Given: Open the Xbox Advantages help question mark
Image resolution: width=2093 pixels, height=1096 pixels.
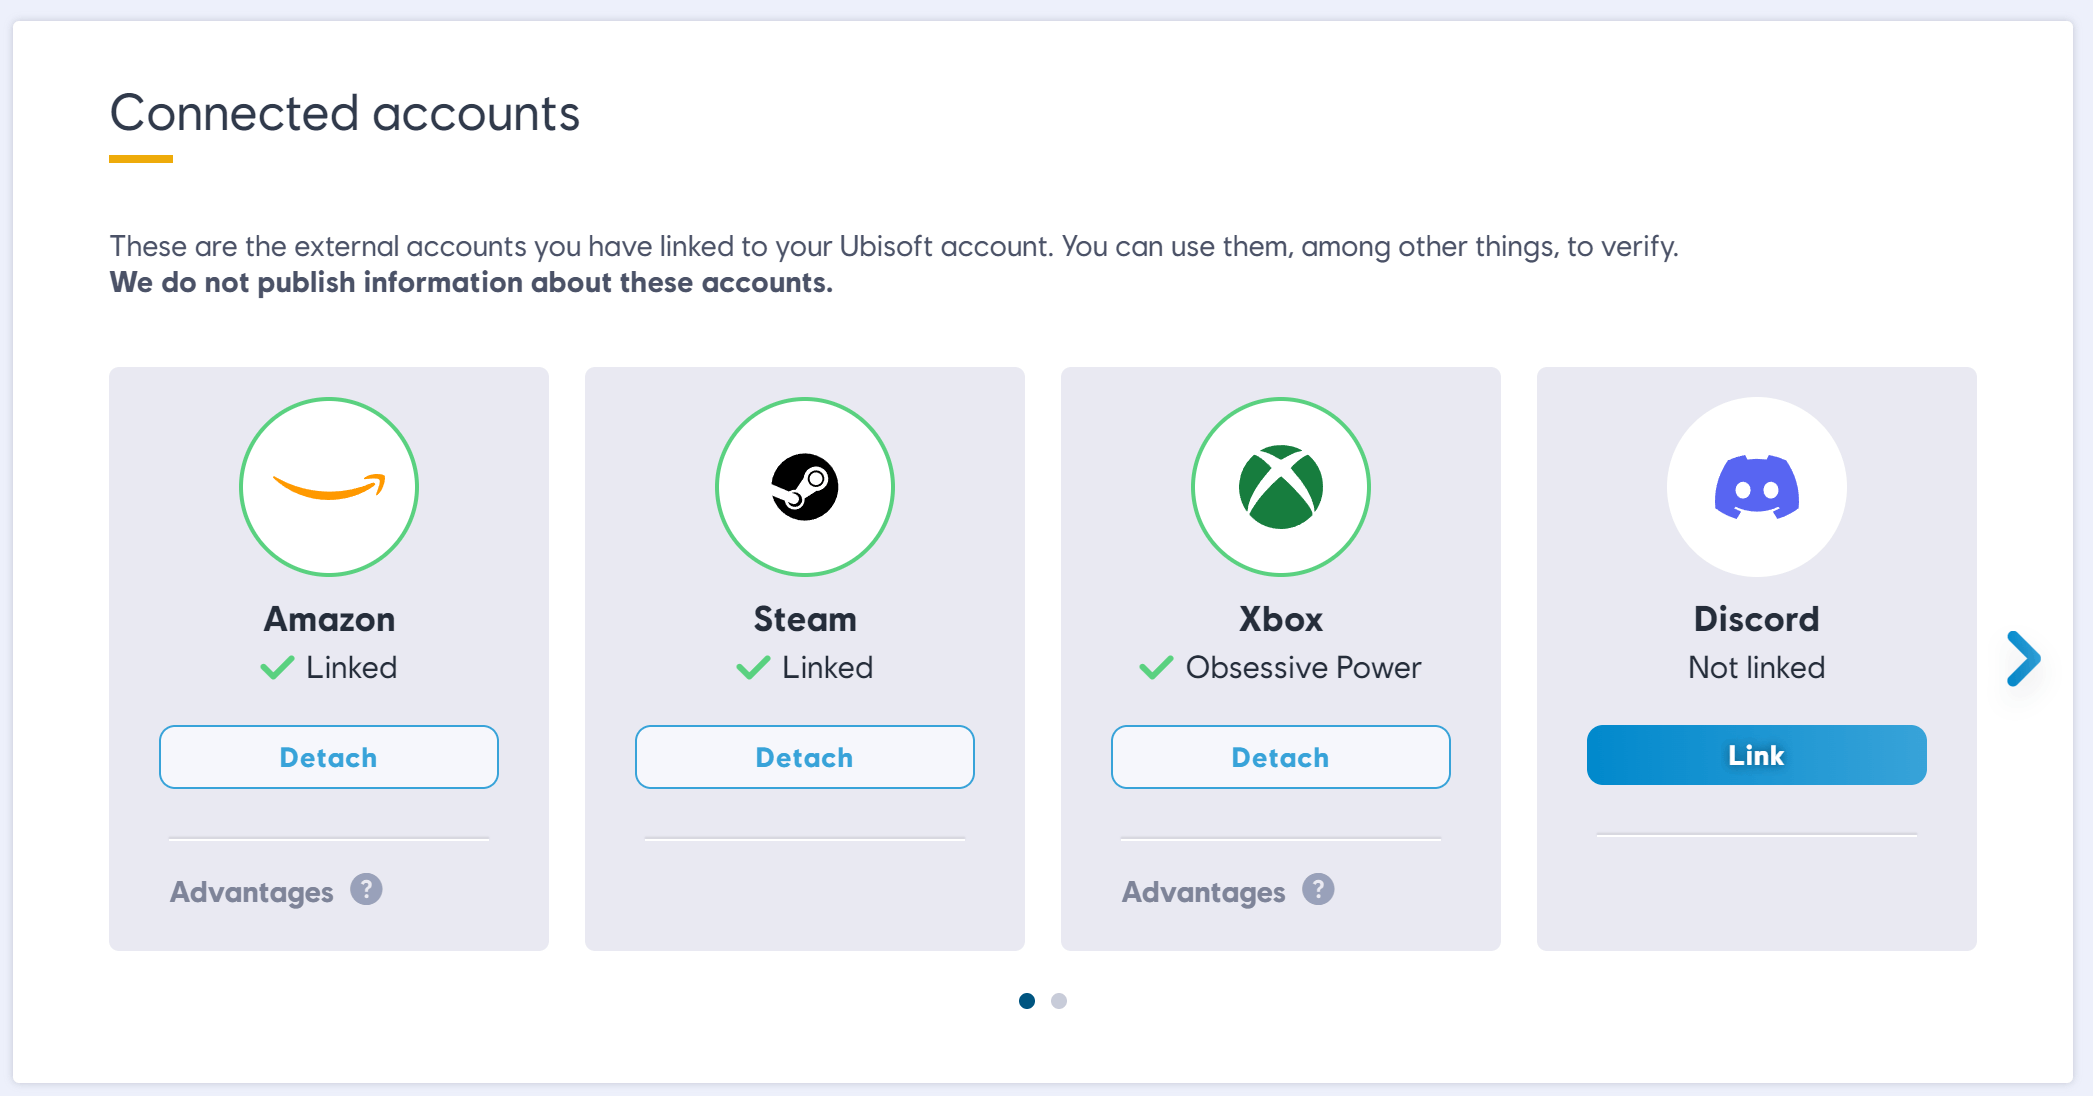Looking at the screenshot, I should [1318, 889].
